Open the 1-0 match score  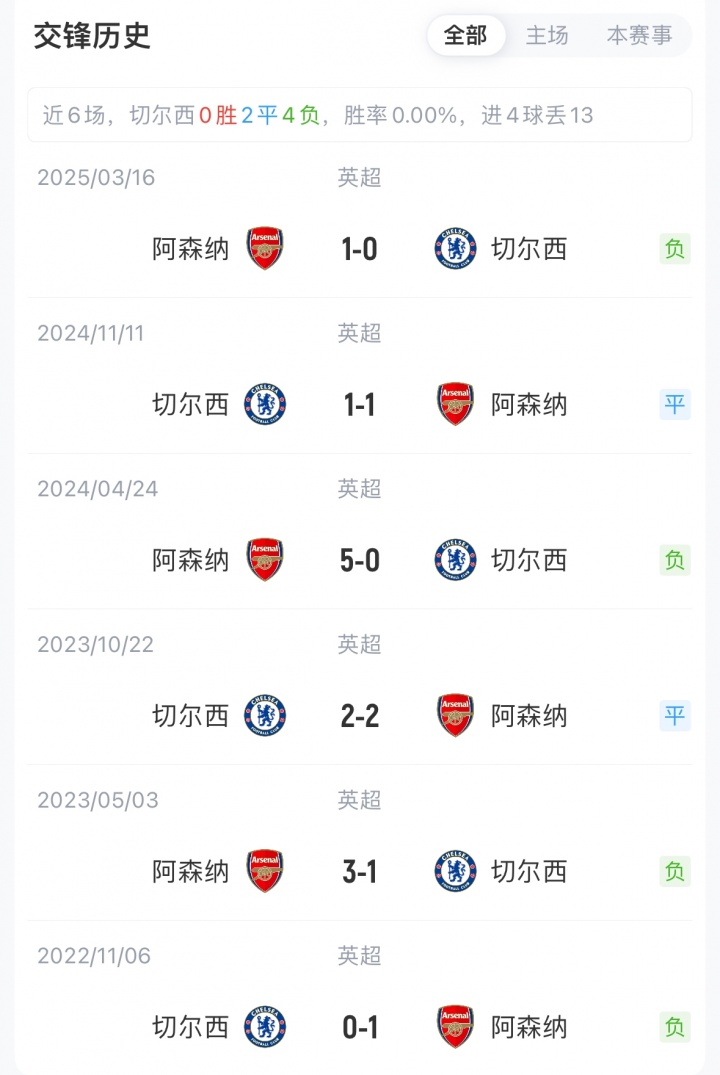pyautogui.click(x=360, y=249)
